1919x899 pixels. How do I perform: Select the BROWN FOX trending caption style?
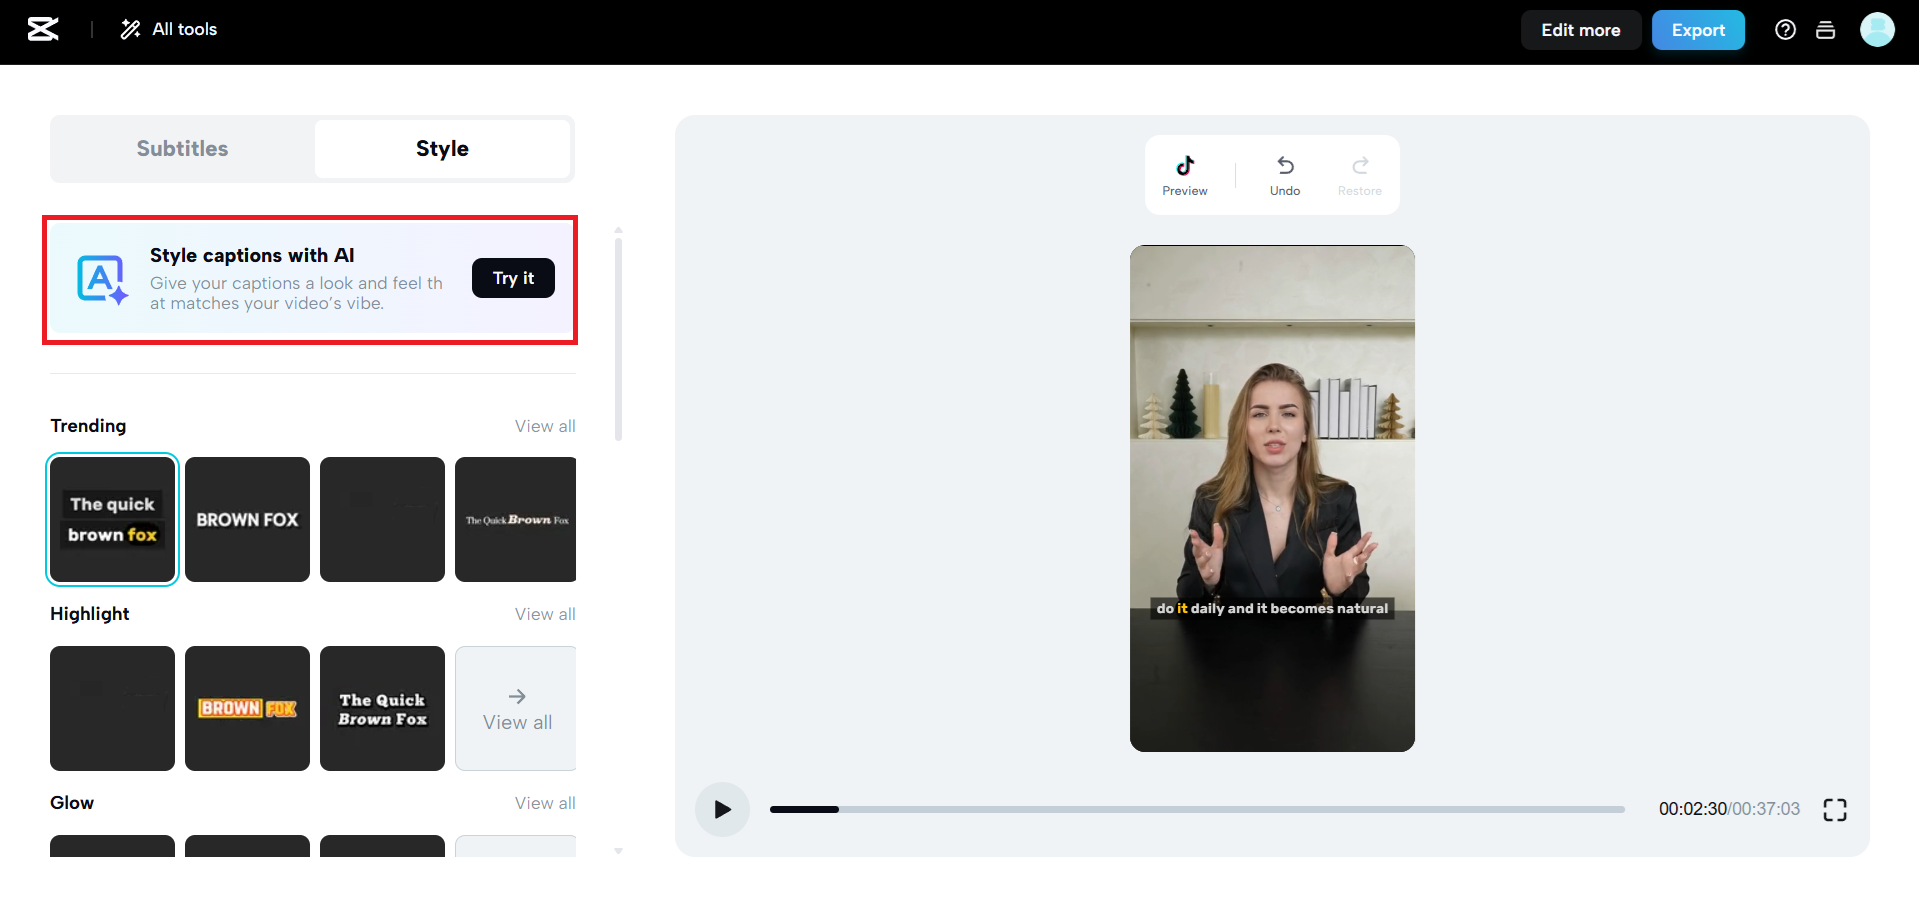point(247,519)
